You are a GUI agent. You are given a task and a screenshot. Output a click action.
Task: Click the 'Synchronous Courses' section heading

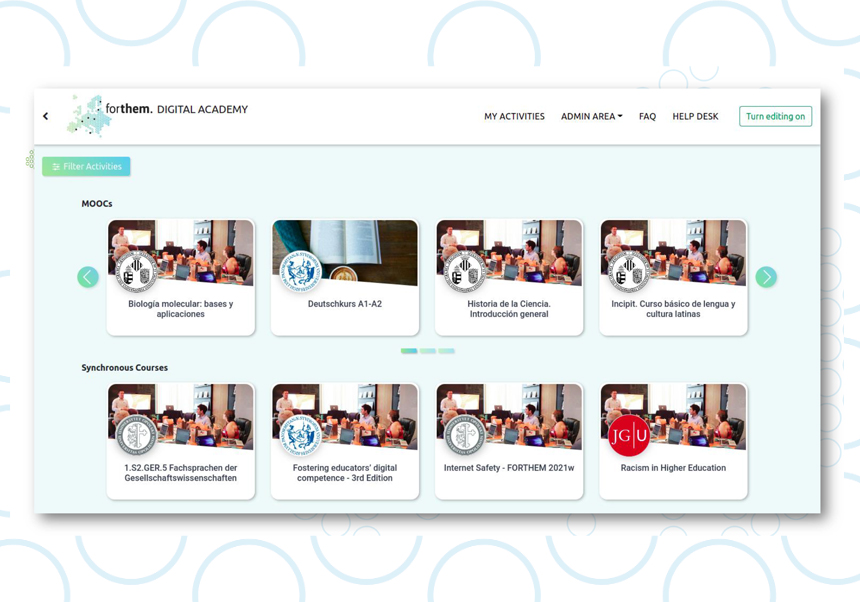[125, 367]
